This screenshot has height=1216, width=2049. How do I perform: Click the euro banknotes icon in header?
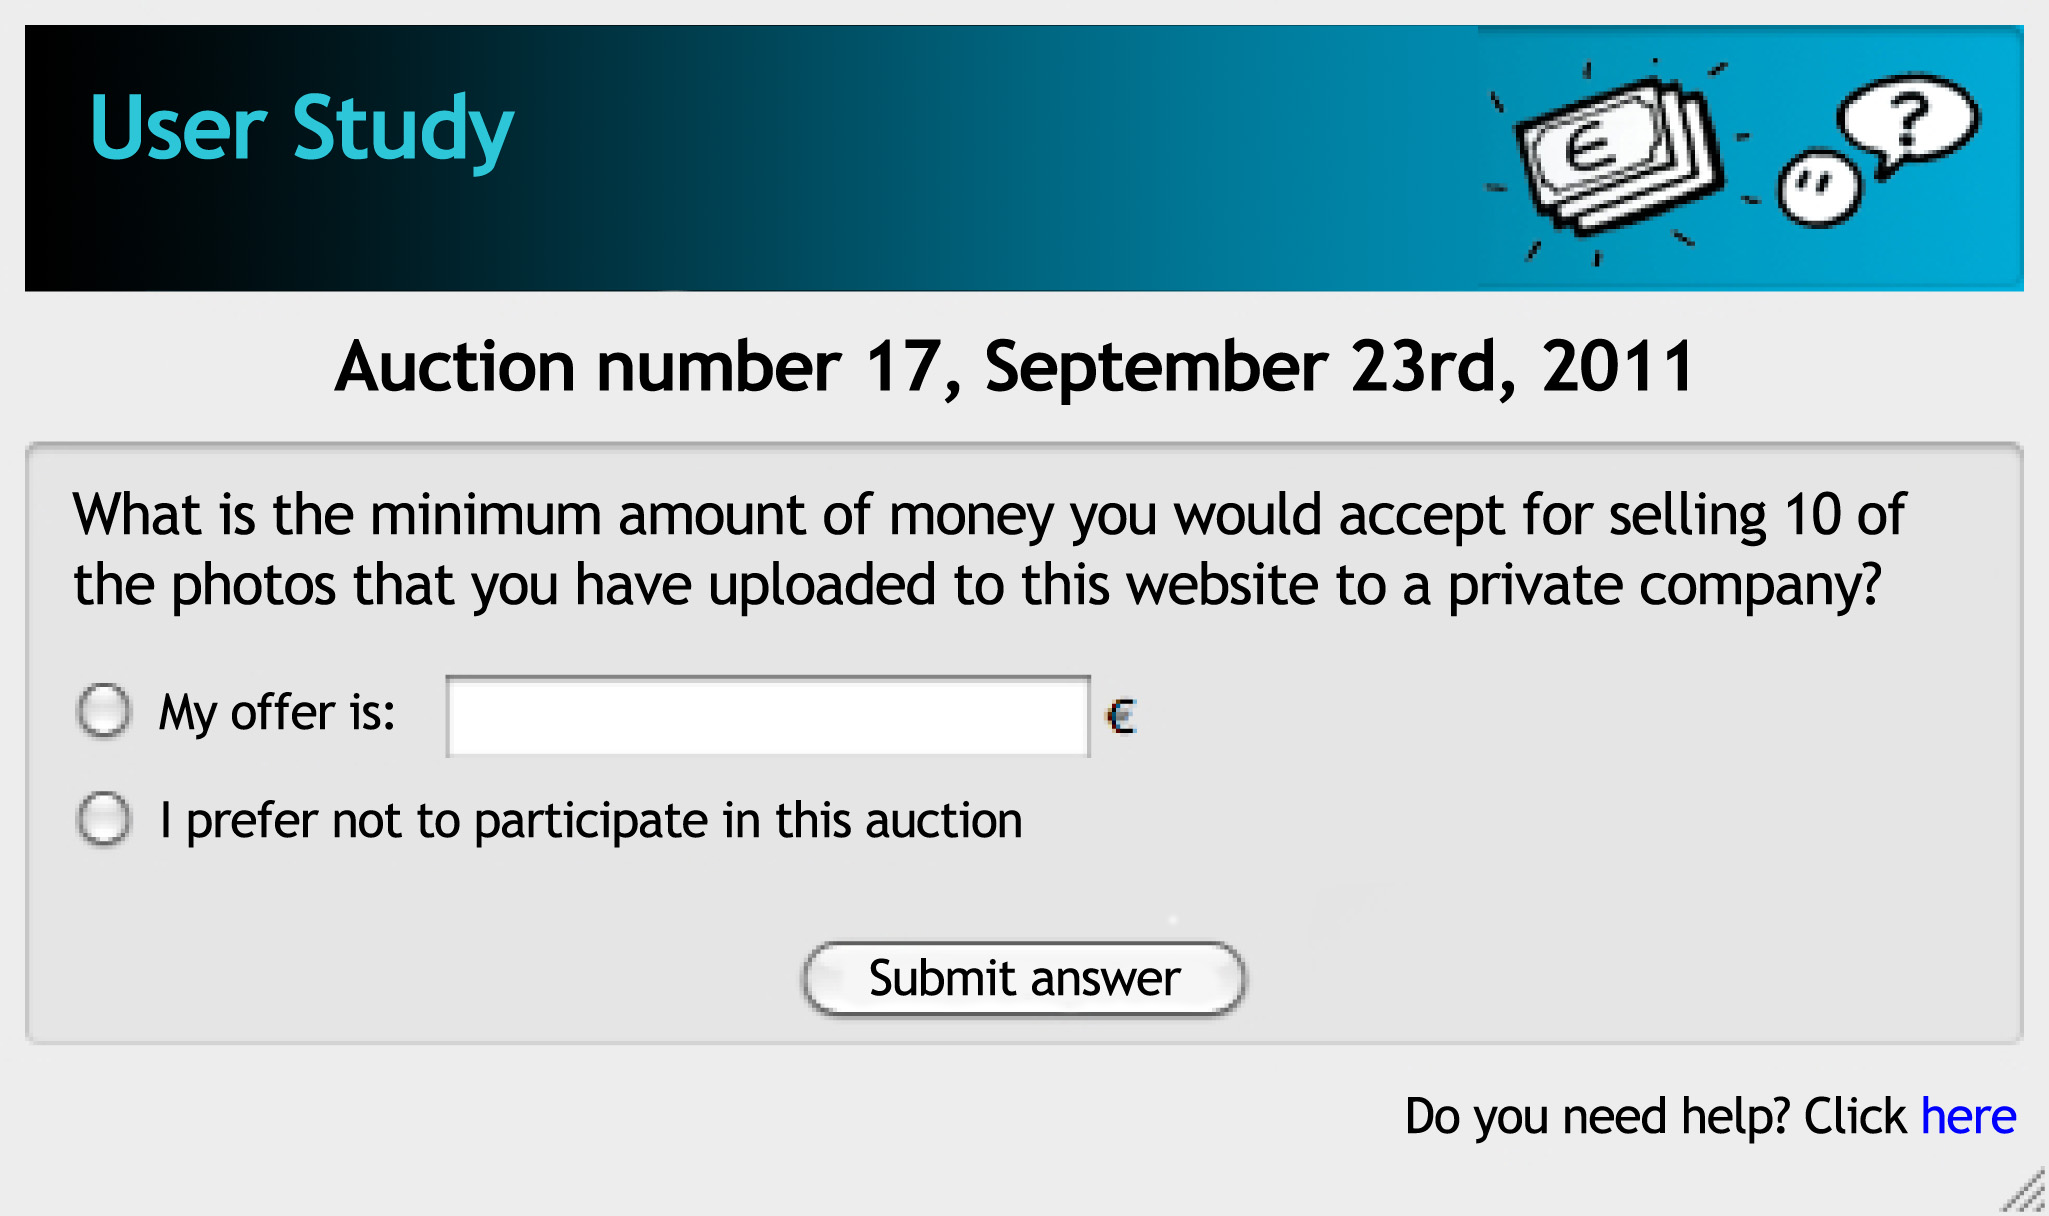tap(1617, 155)
